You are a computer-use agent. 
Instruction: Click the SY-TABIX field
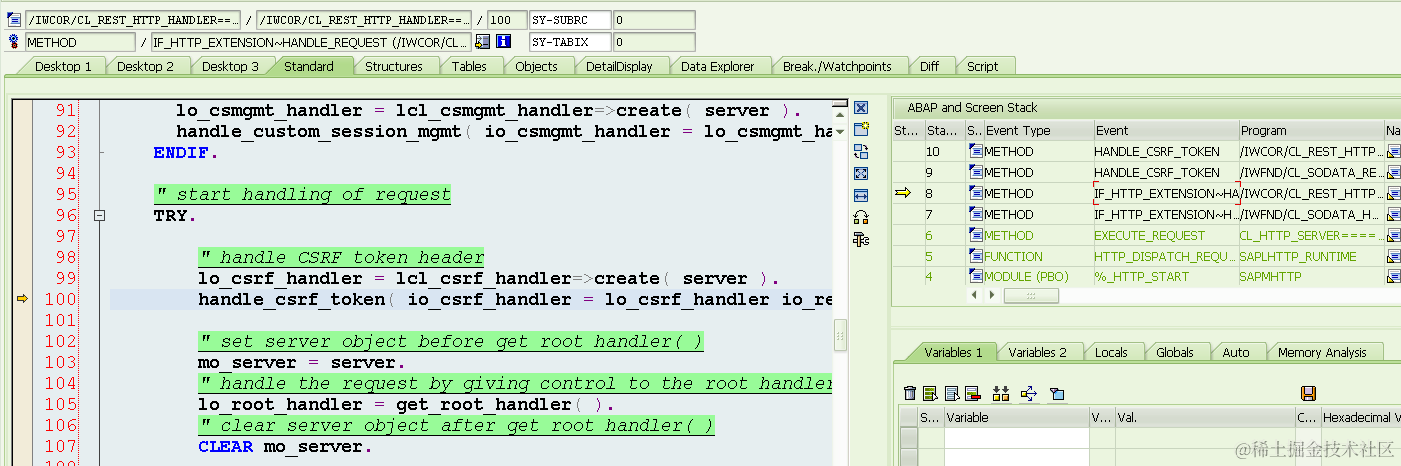[x=570, y=42]
